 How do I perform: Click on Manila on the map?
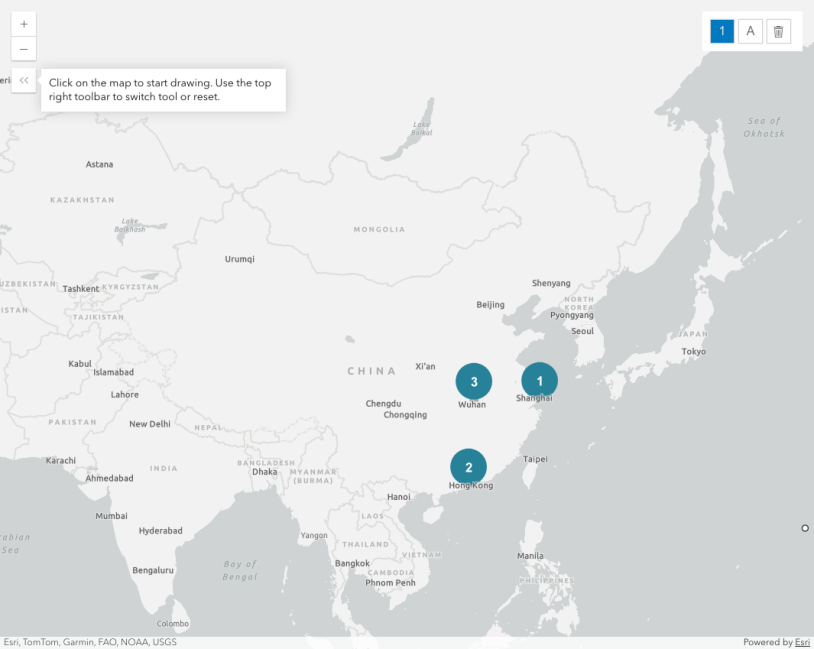[530, 555]
